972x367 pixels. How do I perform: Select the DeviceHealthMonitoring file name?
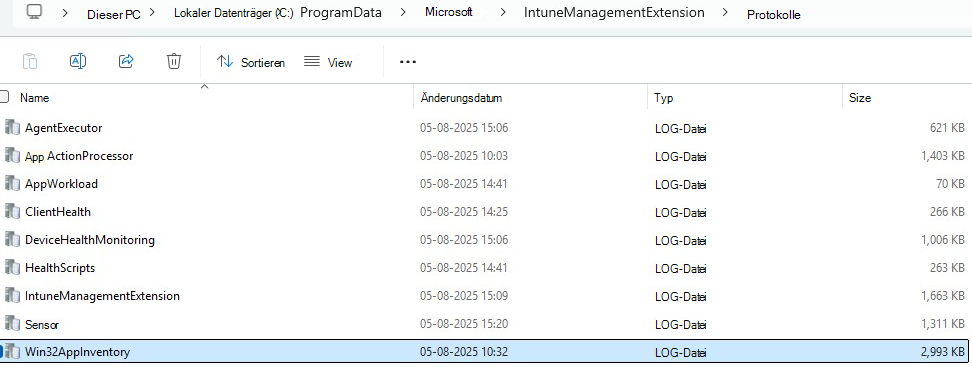coord(90,240)
